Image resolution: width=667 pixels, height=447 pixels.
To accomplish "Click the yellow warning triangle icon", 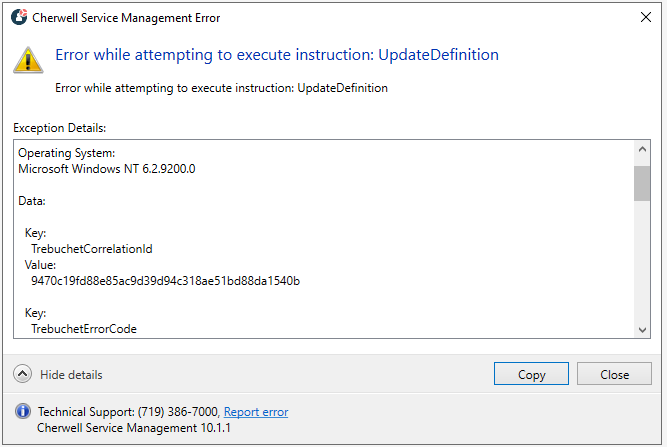I will 28,60.
